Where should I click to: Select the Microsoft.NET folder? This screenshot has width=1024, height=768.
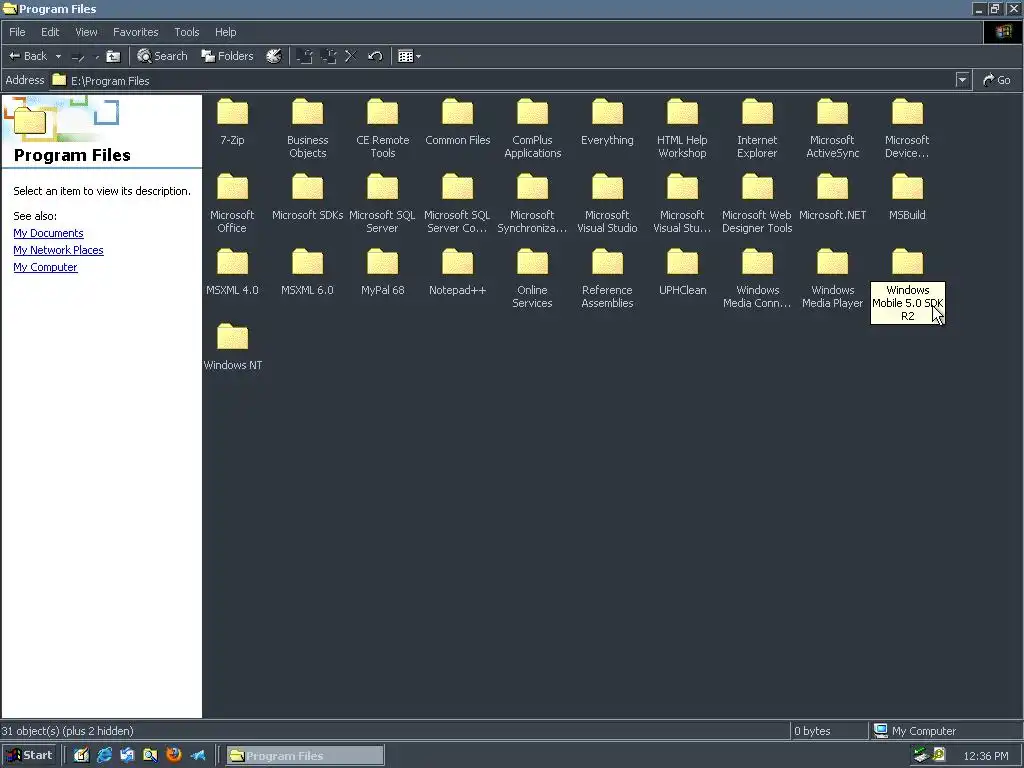pyautogui.click(x=833, y=197)
